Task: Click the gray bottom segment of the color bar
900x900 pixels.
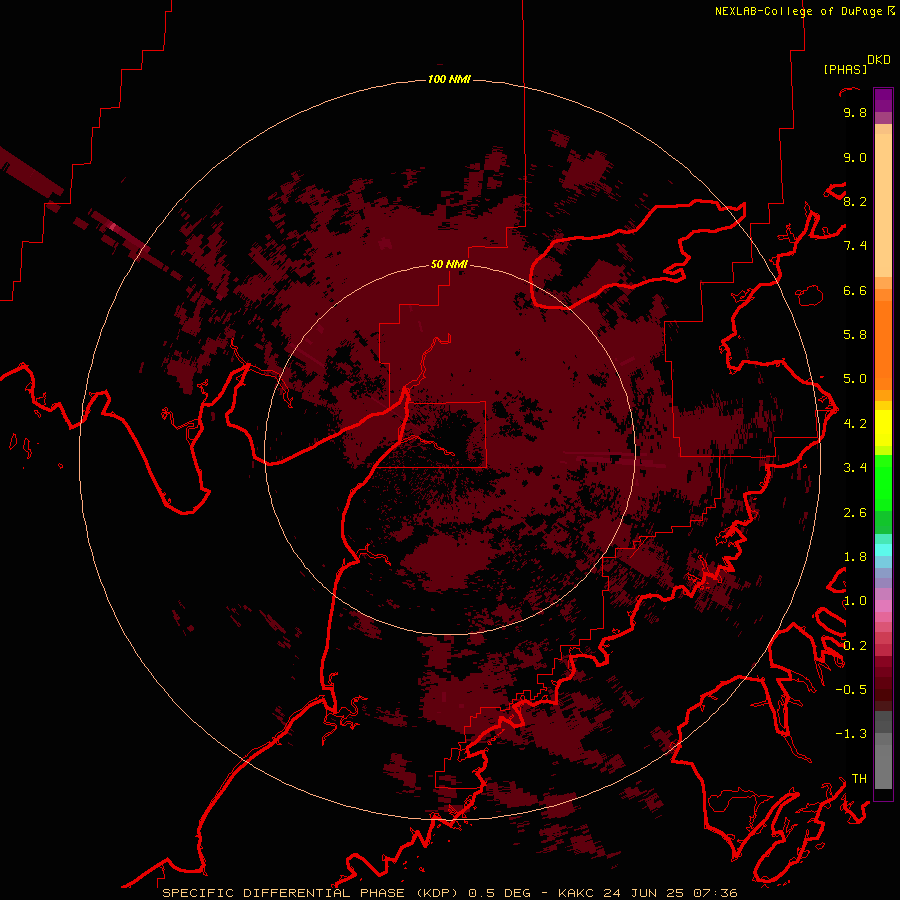Action: 883,761
